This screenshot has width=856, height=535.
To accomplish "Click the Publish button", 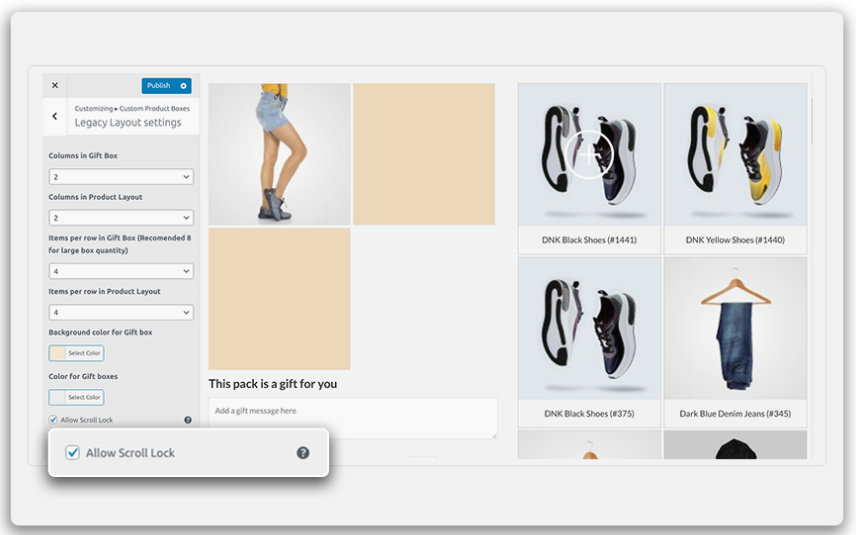I will click(x=159, y=86).
